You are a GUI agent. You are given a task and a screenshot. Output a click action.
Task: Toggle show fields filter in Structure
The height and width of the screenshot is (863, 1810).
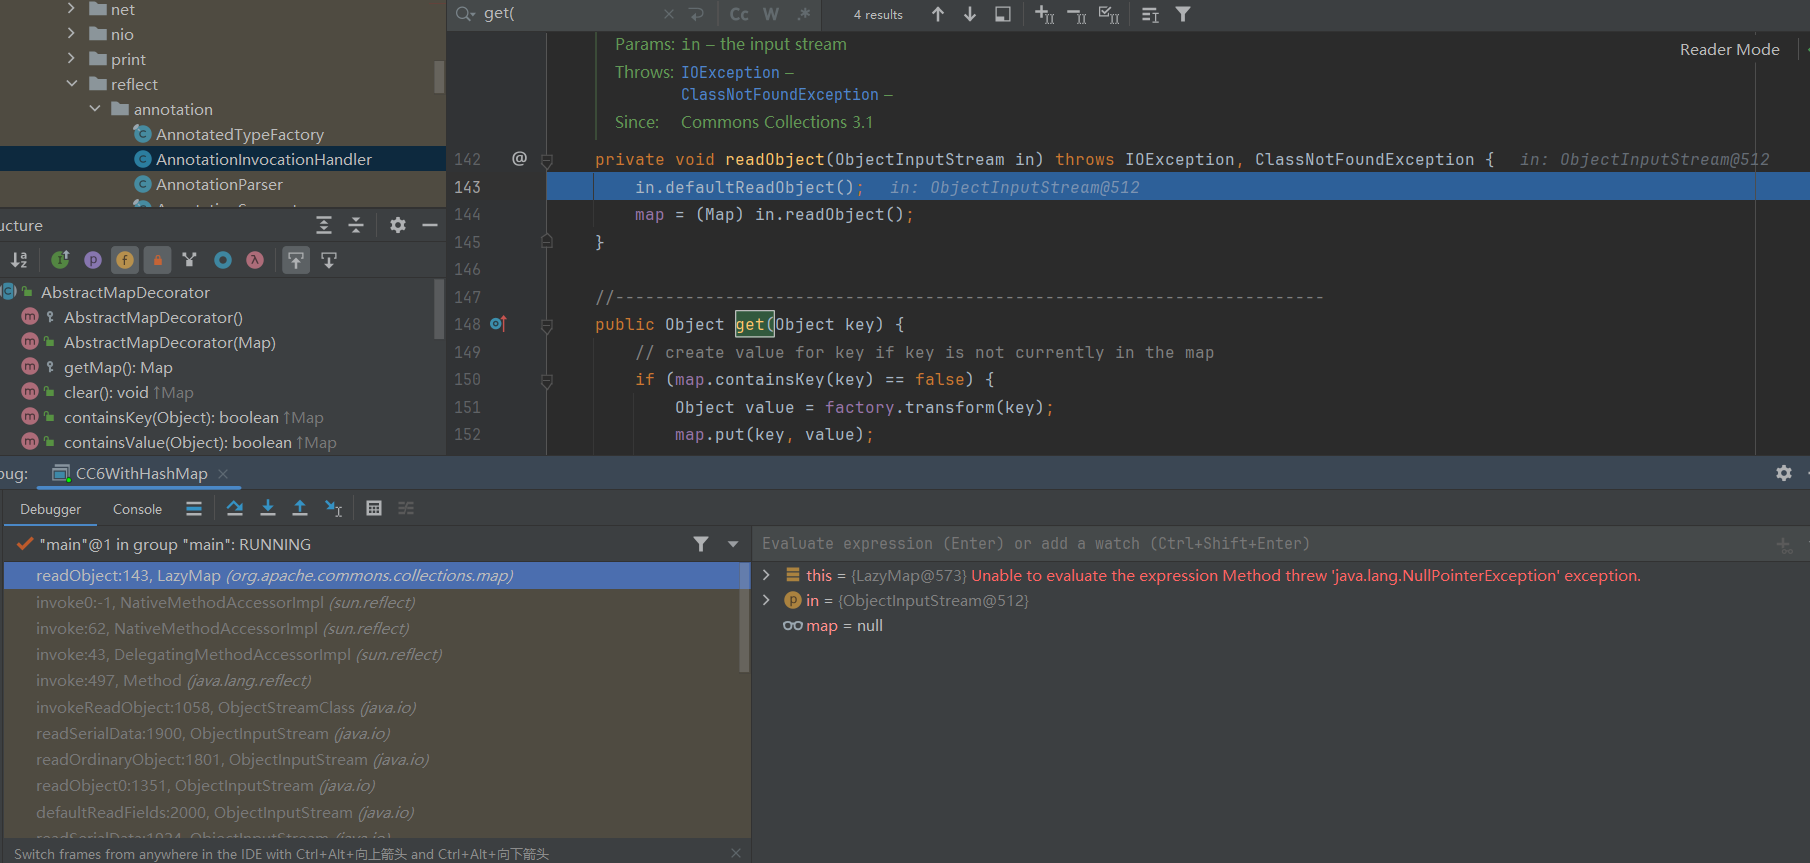tap(125, 260)
